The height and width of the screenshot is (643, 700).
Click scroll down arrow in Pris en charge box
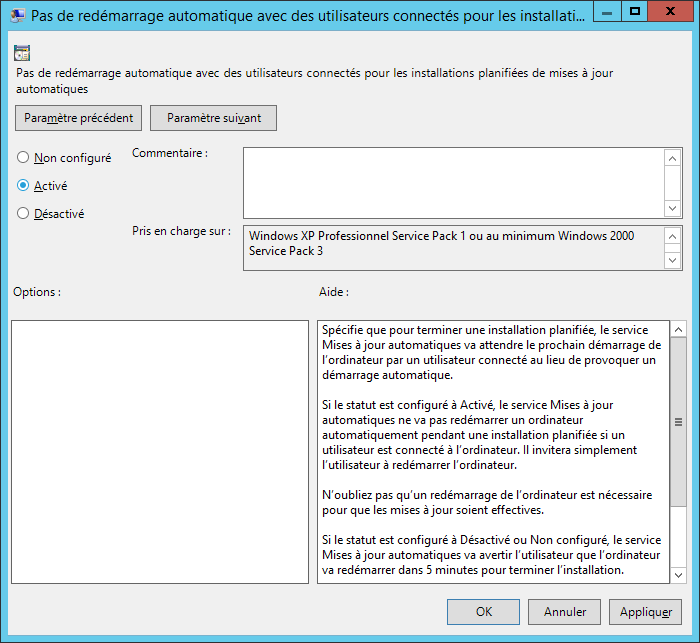[673, 260]
